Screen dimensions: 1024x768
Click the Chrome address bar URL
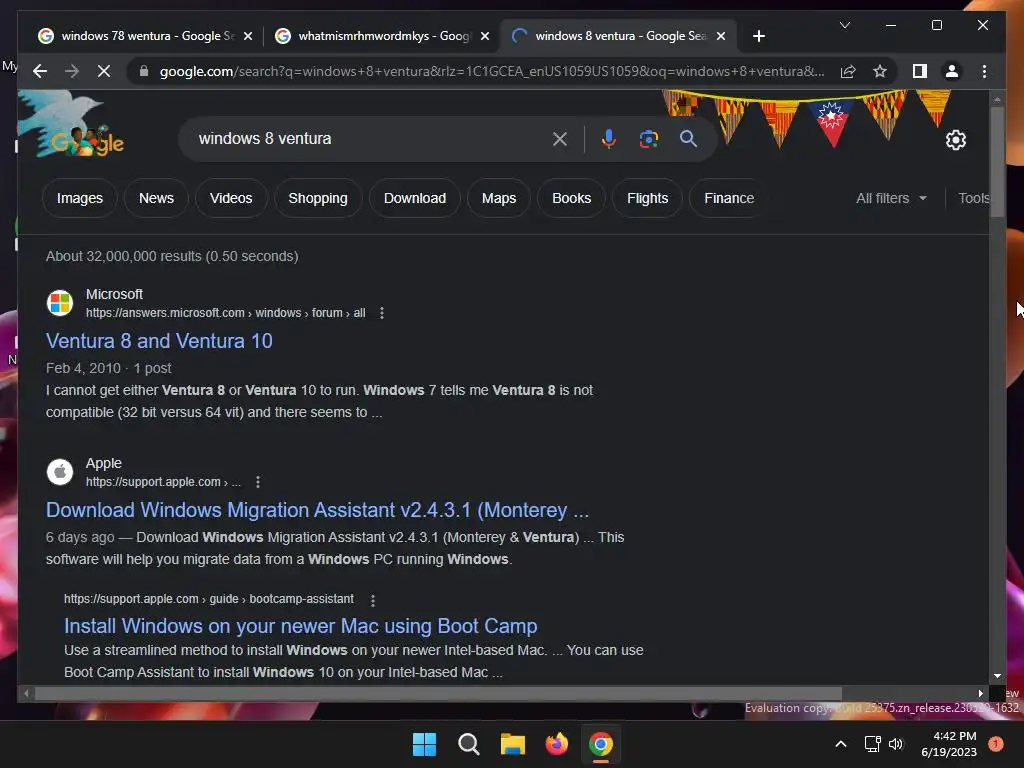click(492, 71)
